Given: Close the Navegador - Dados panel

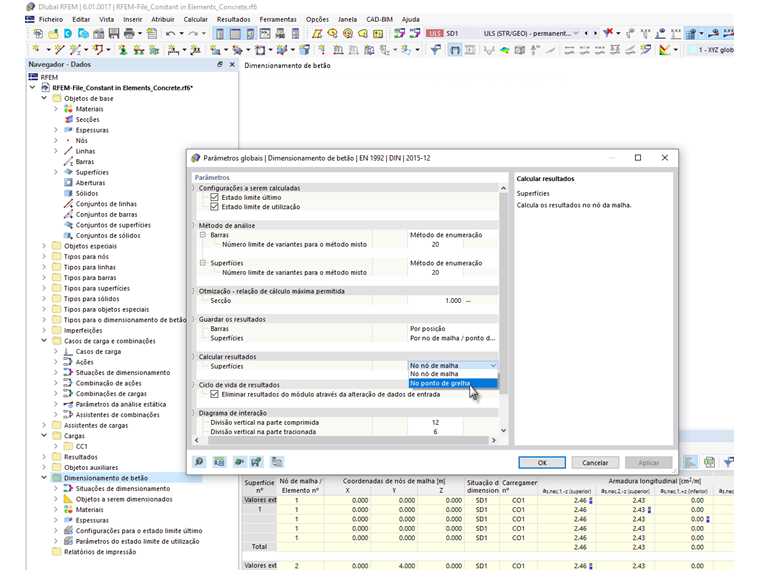Looking at the screenshot, I should click(x=232, y=64).
